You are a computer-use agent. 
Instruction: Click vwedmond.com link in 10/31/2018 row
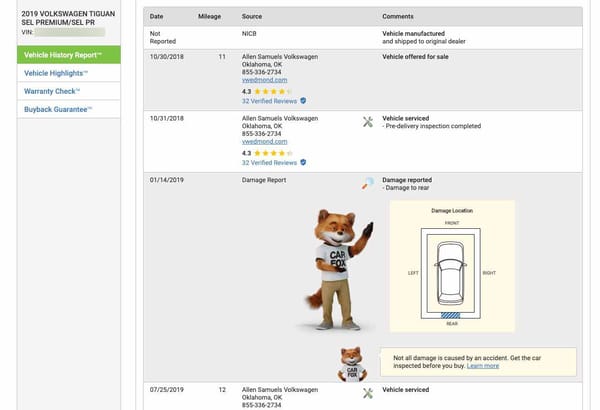pyautogui.click(x=264, y=142)
